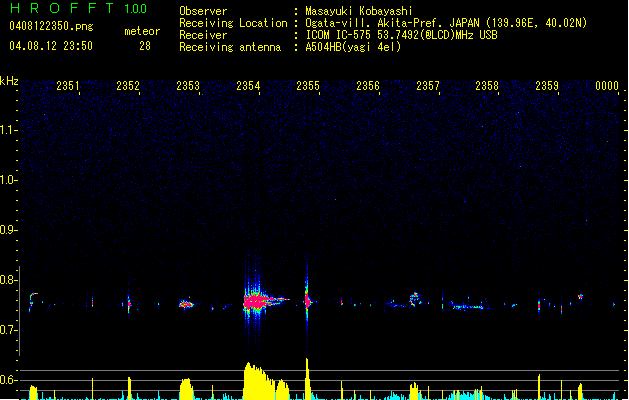Click the yellow power hump below 2353
The height and width of the screenshot is (400, 629).
186,388
